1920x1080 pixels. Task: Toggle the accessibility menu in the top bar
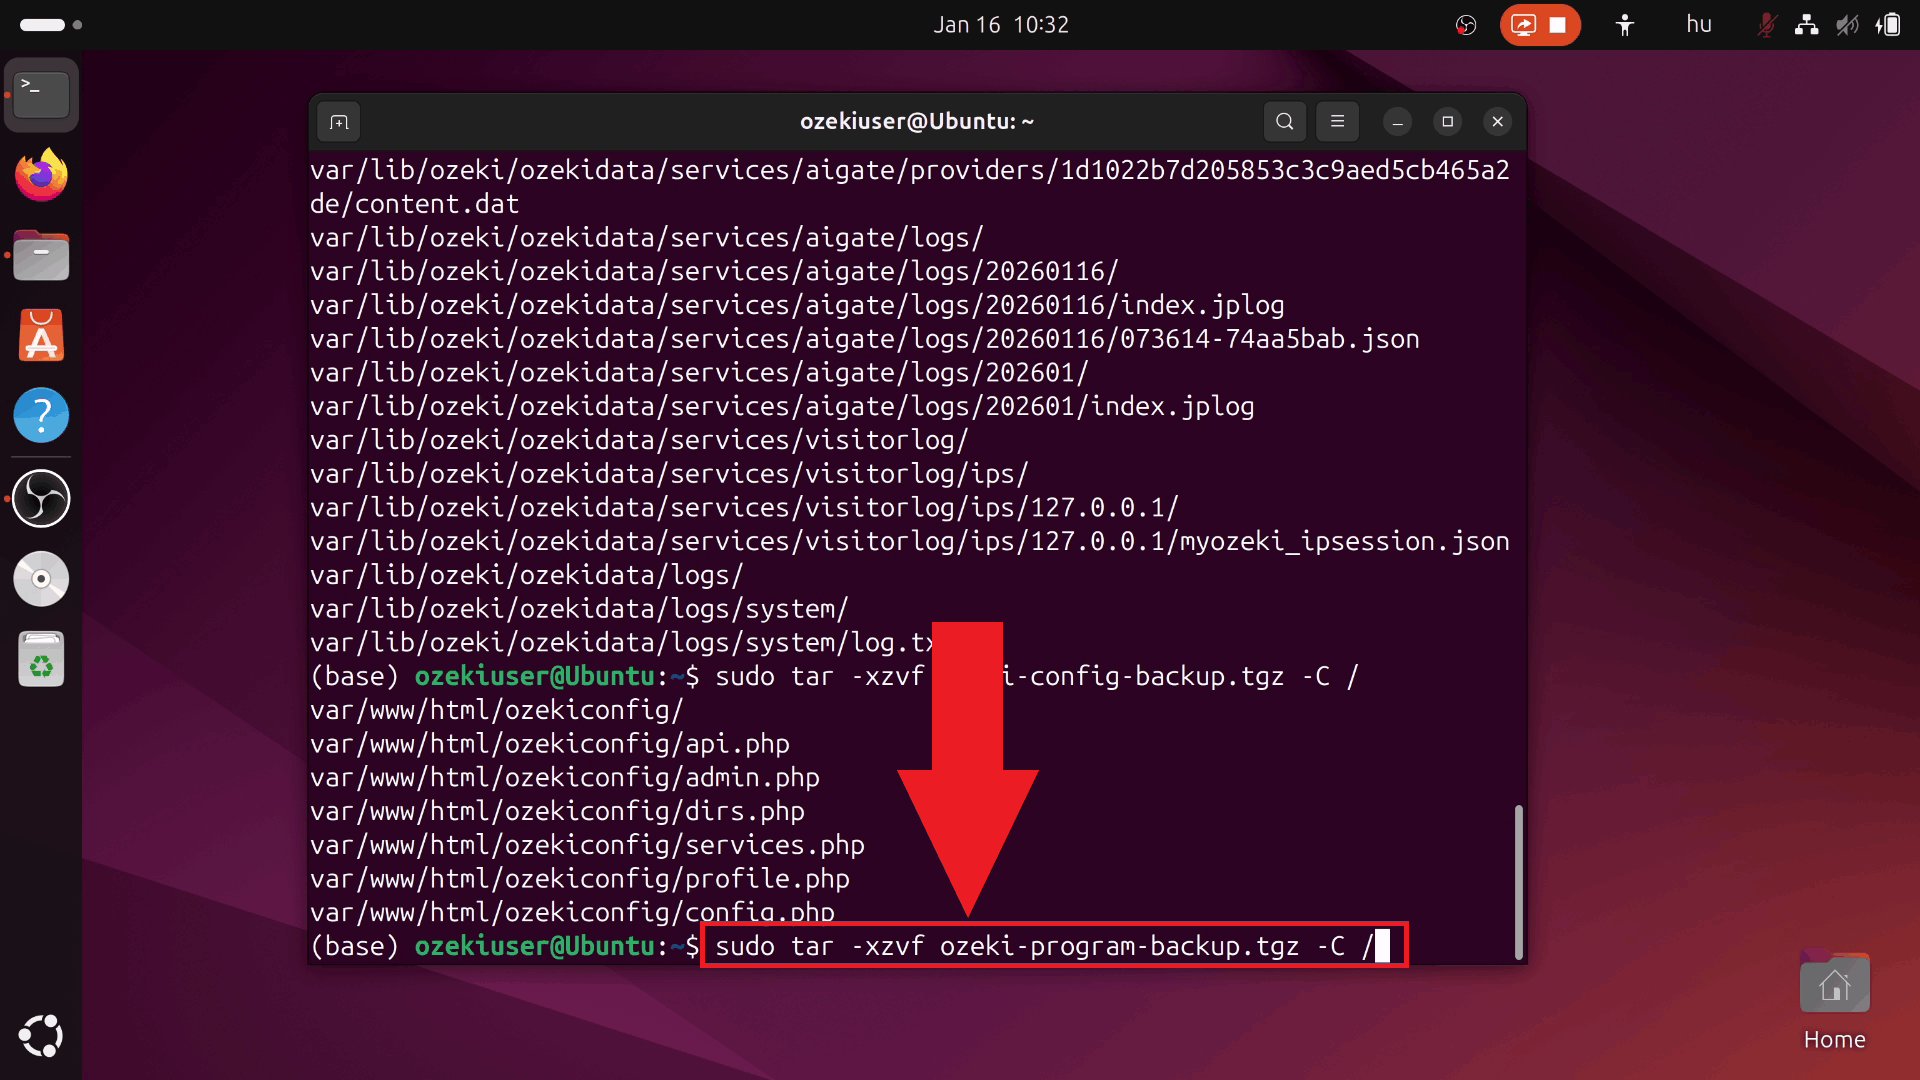point(1623,24)
